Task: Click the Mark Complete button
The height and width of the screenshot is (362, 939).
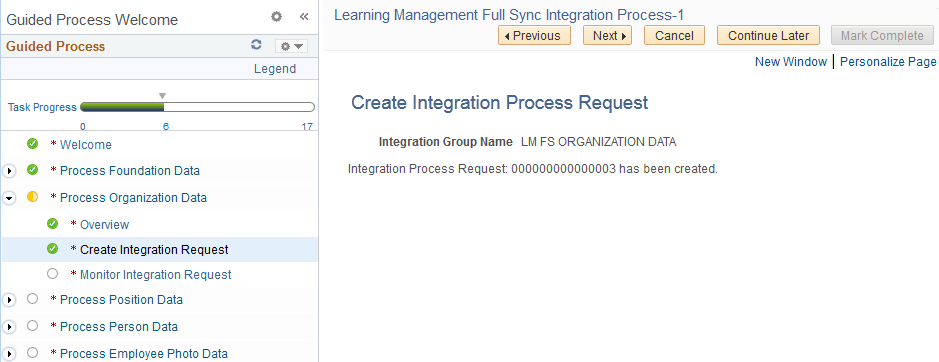Action: pyautogui.click(x=882, y=35)
